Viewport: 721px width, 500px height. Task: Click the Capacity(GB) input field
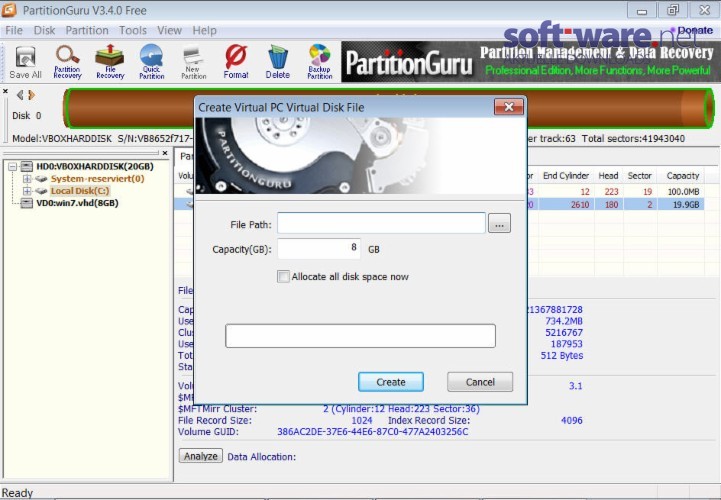(x=319, y=249)
